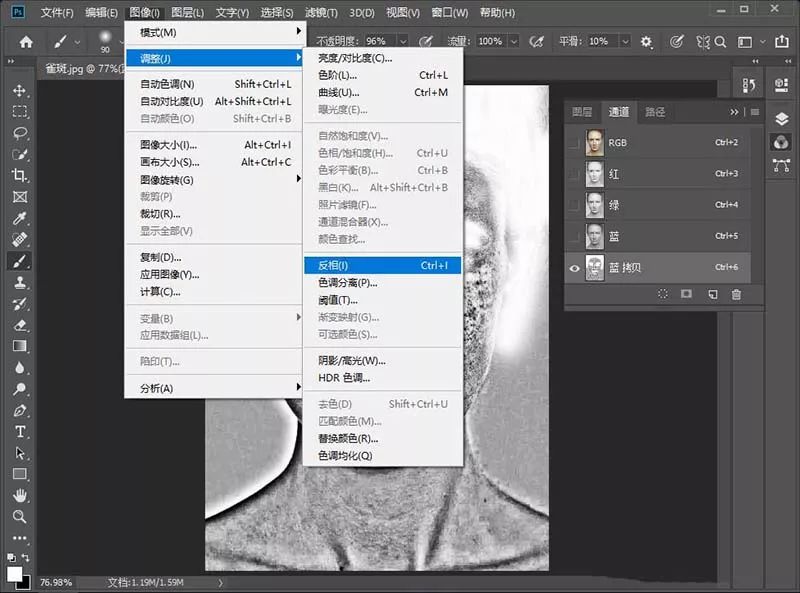Show the RGB channel visibility

(x=574, y=142)
